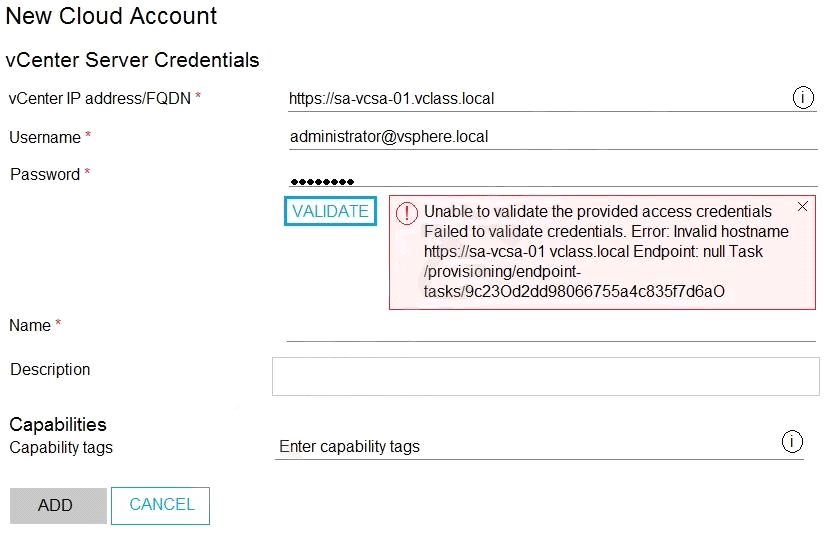The image size is (826, 533).
Task: Click the info icon beside vCenter FQDN field
Action: tap(802, 98)
